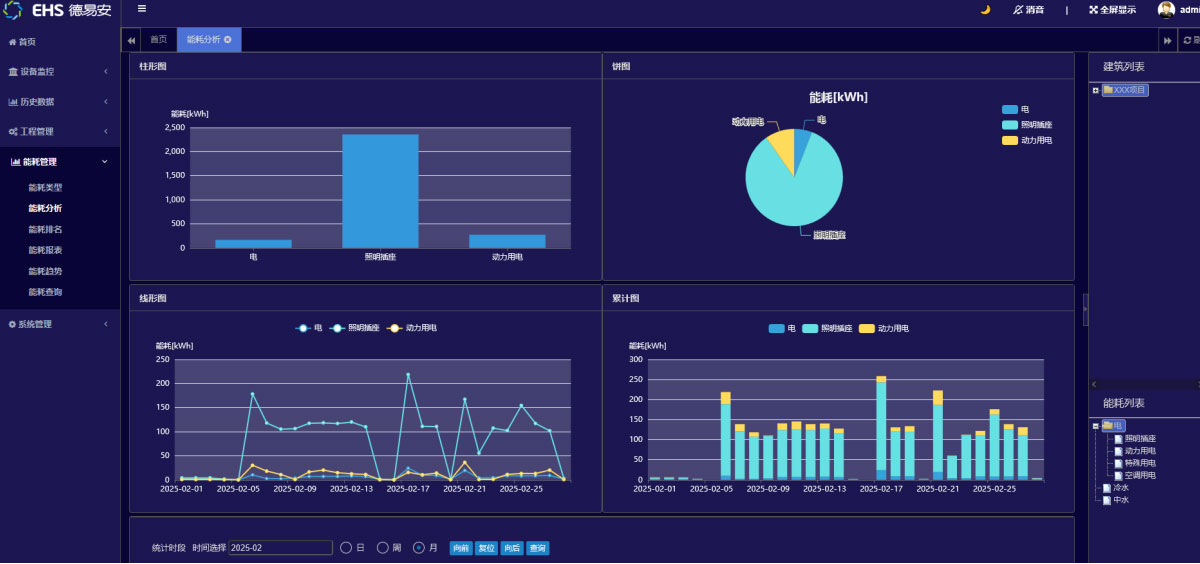The width and height of the screenshot is (1200, 564).
Task: Close the 能耗分析 tab via x icon
Action: (x=228, y=40)
